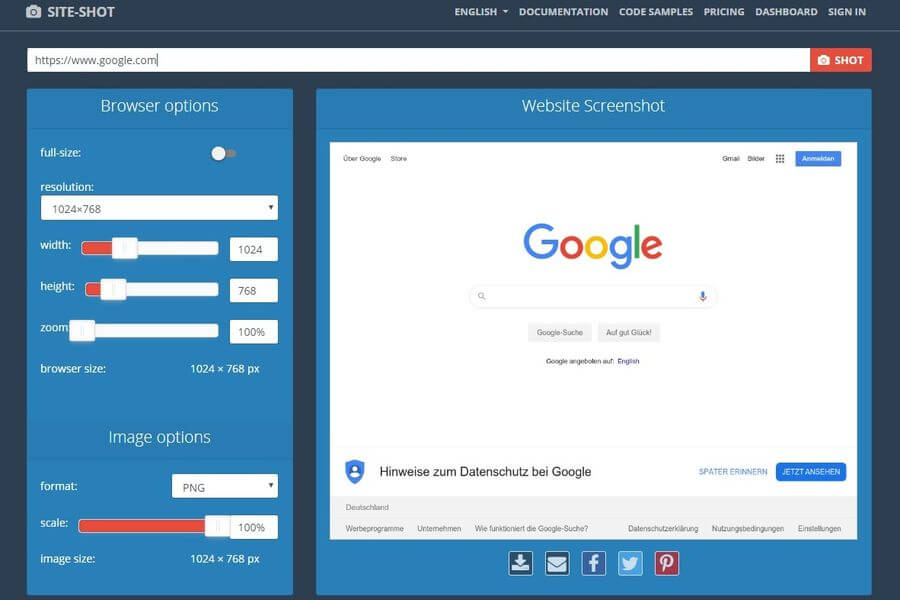Share screenshot on Twitter

point(630,563)
